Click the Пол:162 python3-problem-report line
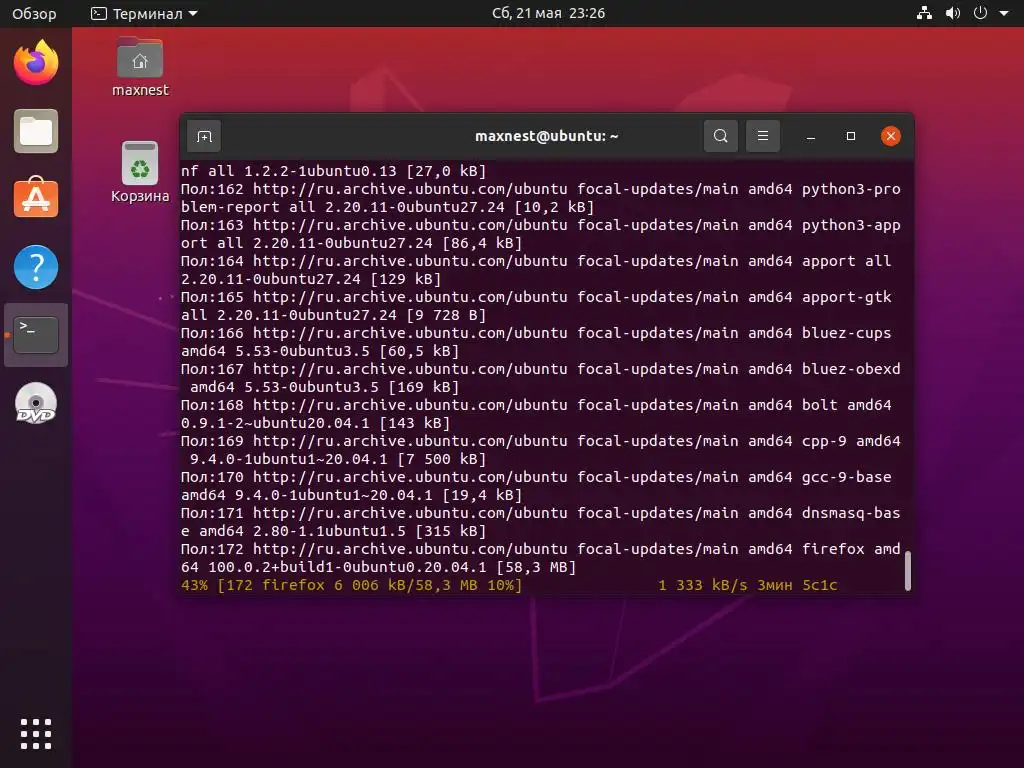The width and height of the screenshot is (1024, 768). [541, 198]
